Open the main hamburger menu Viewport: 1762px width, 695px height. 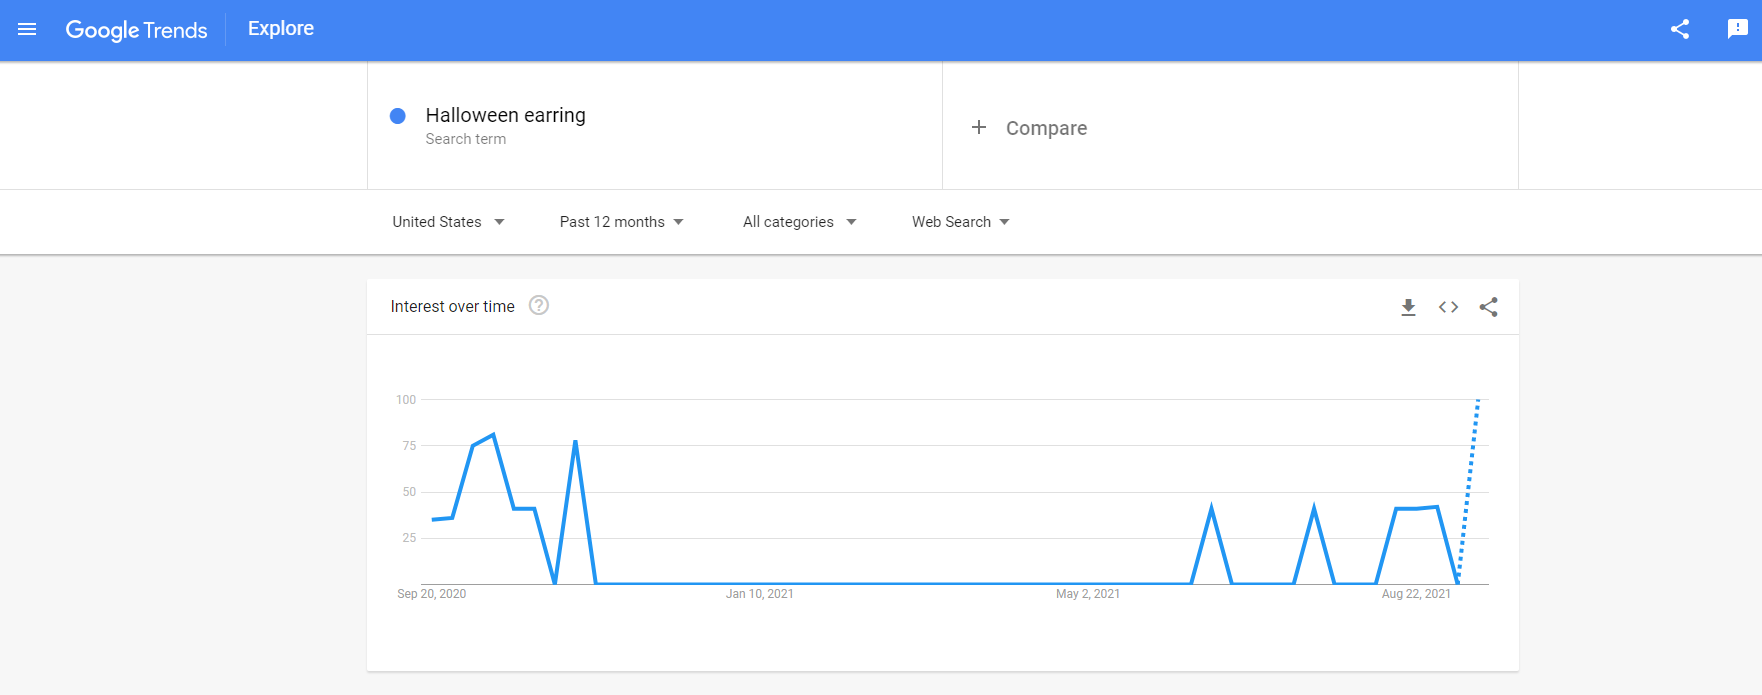coord(27,29)
